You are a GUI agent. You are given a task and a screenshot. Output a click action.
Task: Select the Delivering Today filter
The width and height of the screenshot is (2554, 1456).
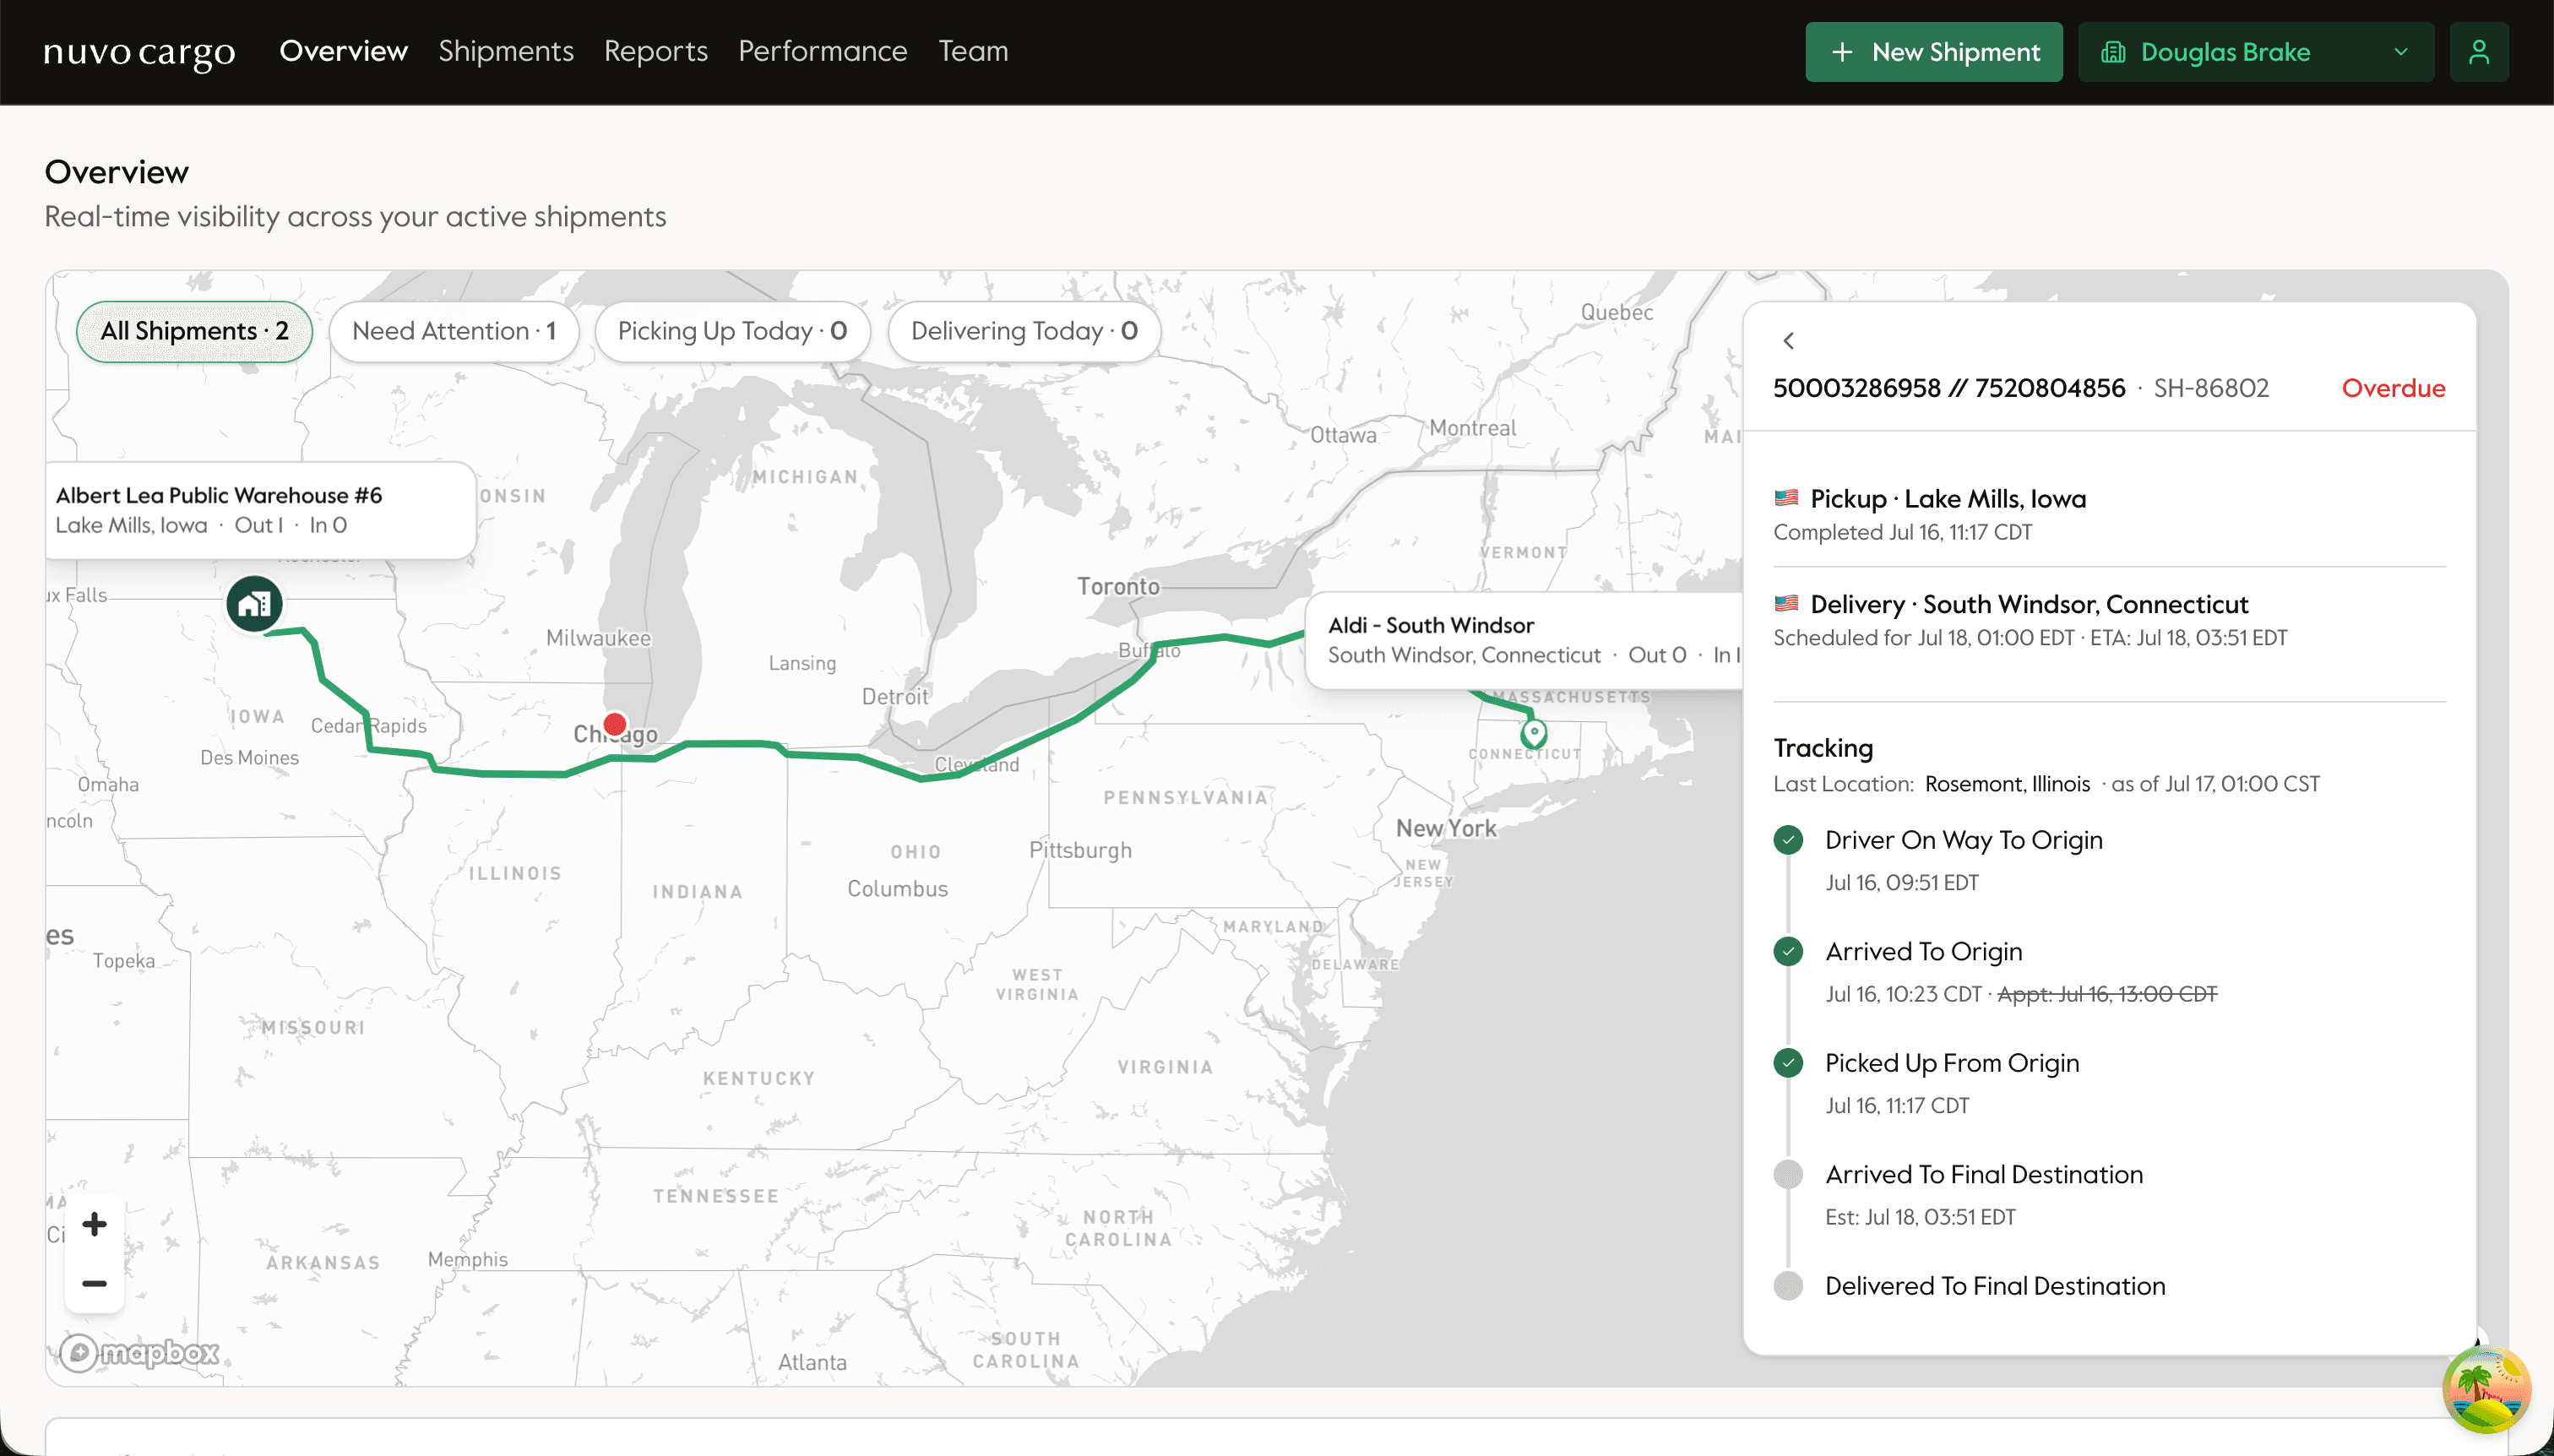1024,331
